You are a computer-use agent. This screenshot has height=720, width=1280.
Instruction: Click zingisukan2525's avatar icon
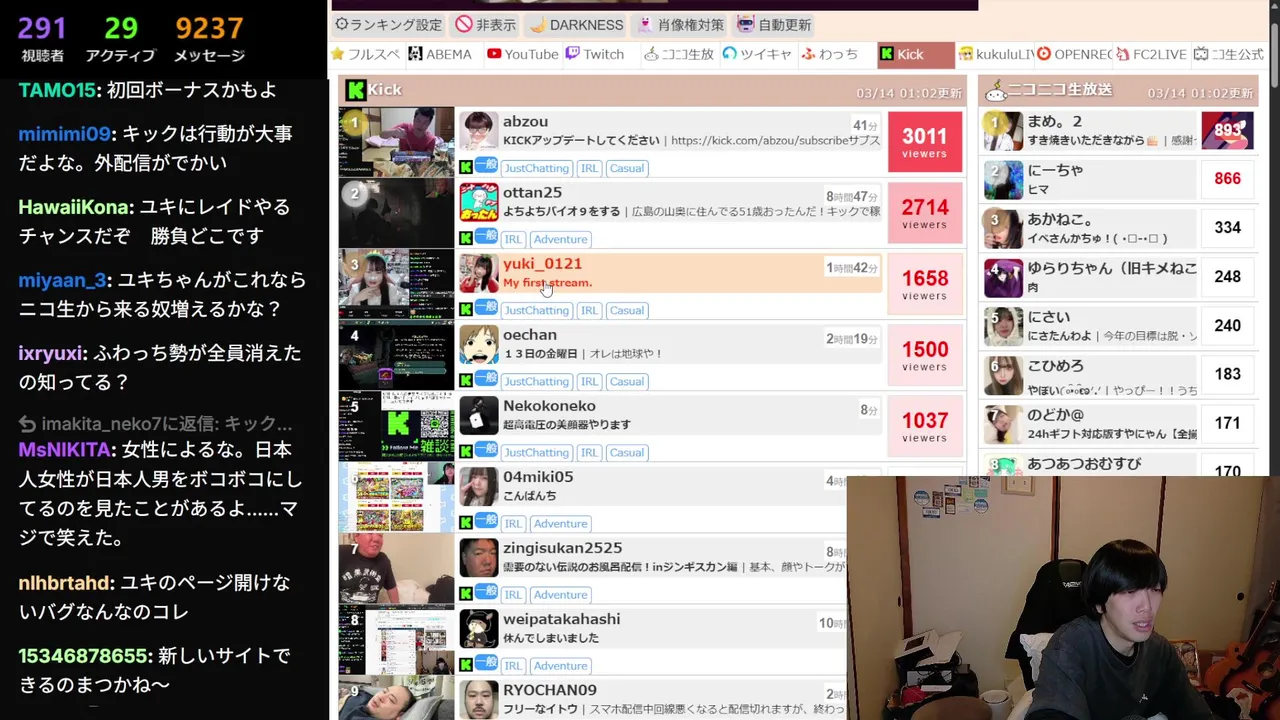pyautogui.click(x=478, y=557)
